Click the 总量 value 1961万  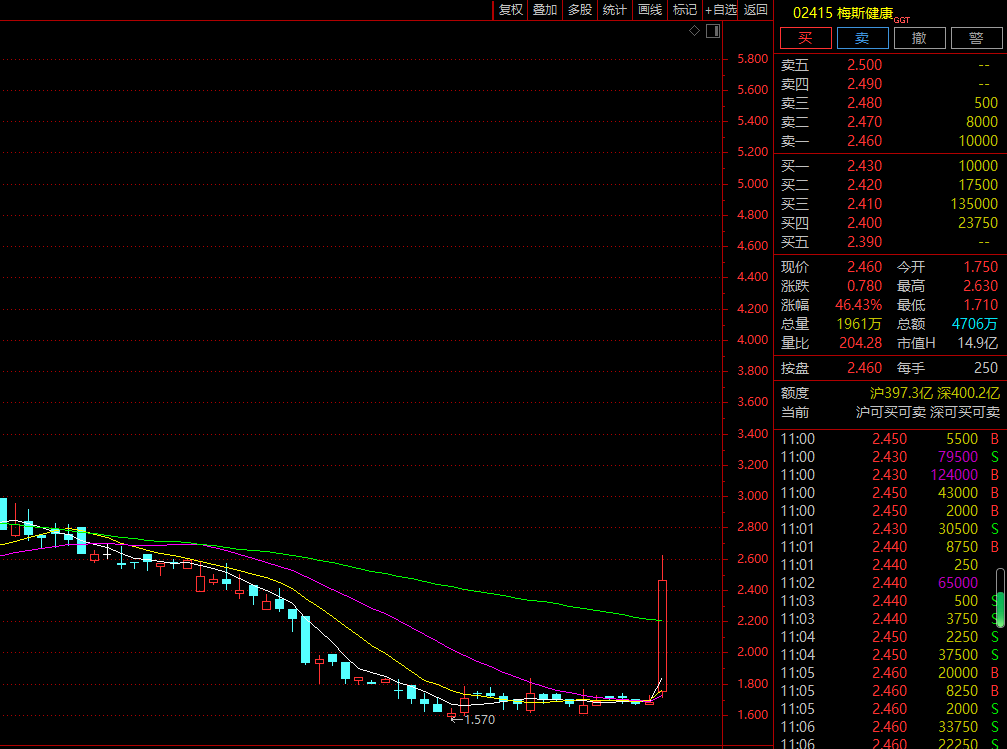click(x=859, y=324)
